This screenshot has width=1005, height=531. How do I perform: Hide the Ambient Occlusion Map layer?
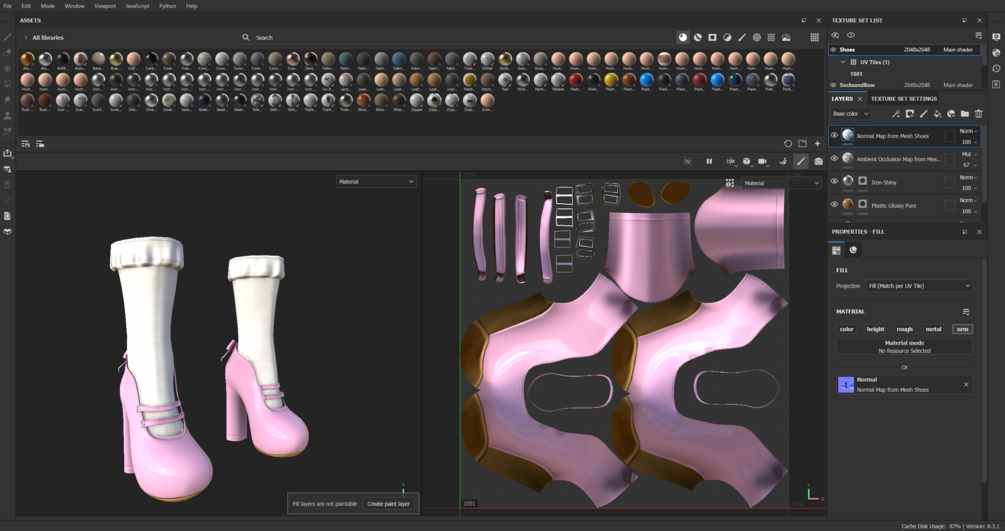(834, 158)
